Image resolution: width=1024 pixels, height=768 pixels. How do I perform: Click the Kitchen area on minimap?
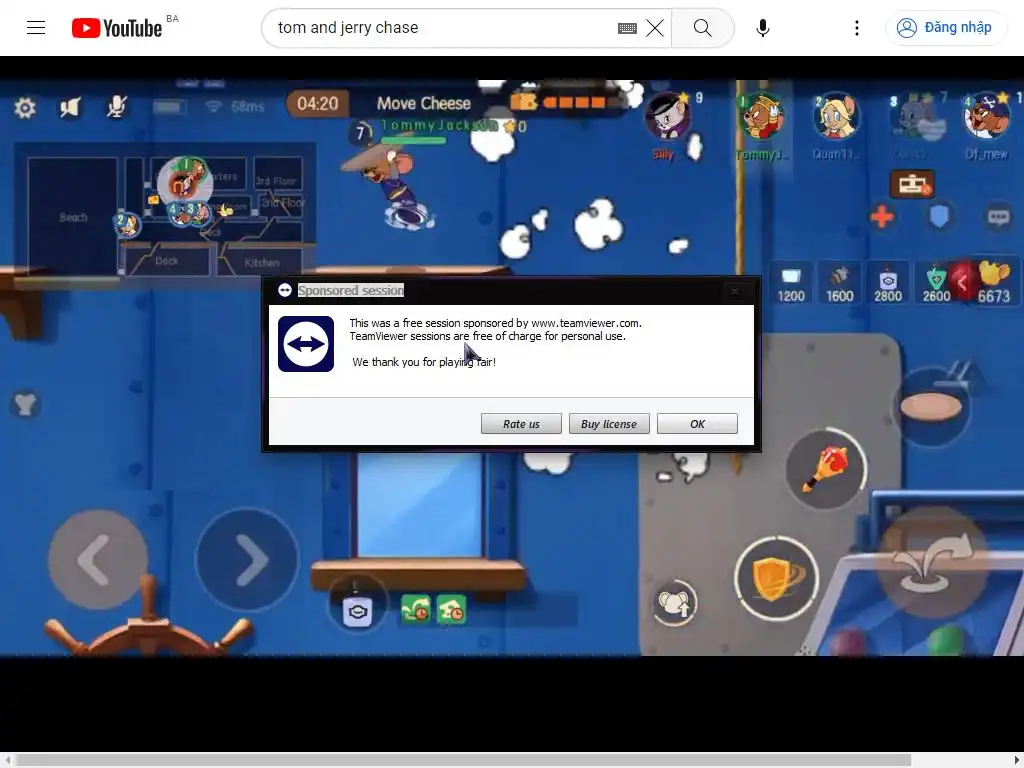tap(261, 262)
